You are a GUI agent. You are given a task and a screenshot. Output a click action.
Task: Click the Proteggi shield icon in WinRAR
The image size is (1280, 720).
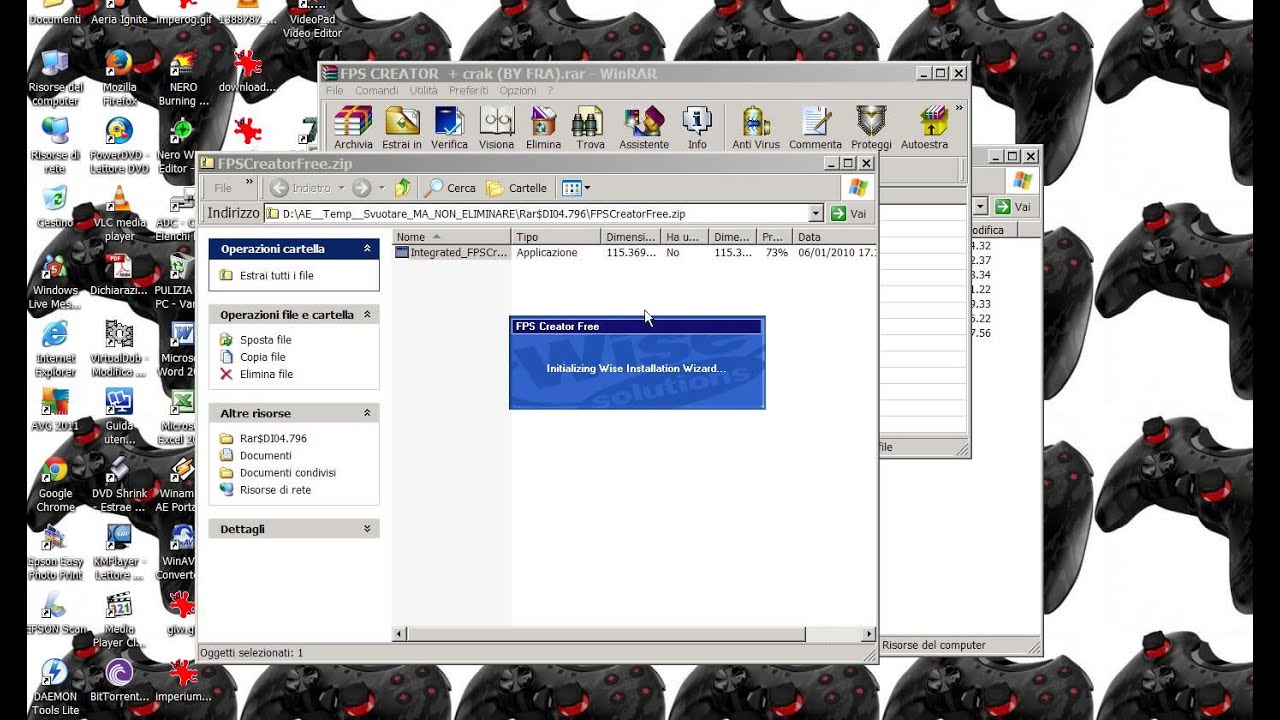click(x=872, y=127)
